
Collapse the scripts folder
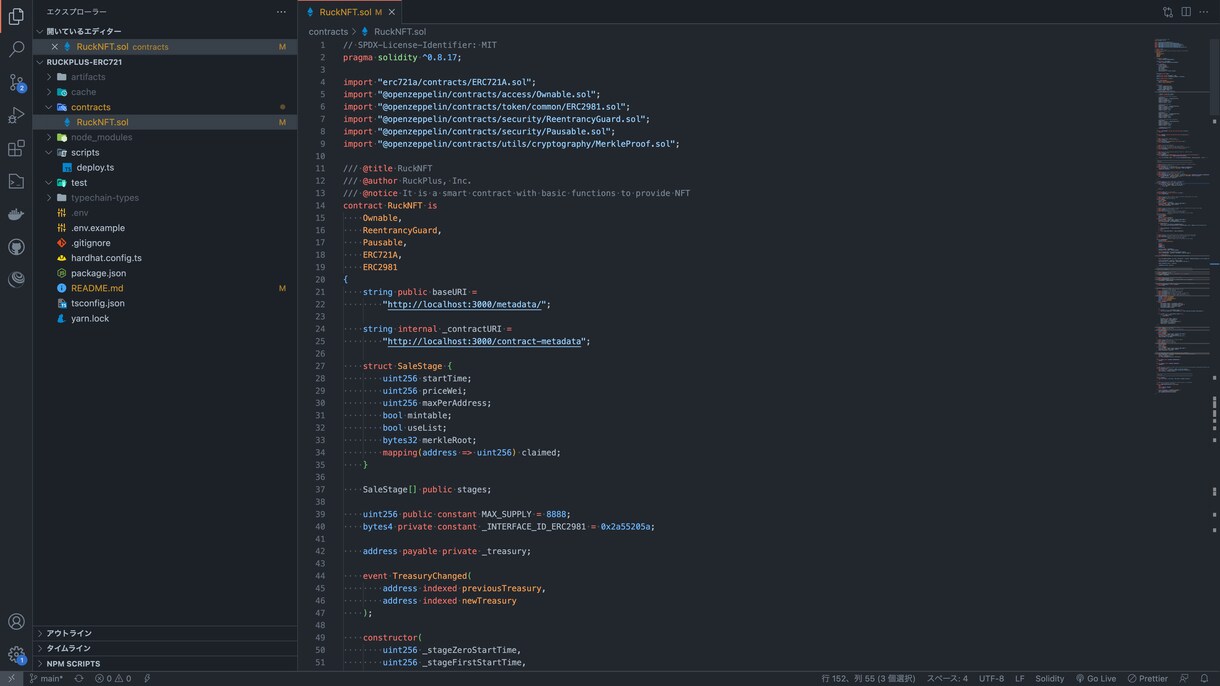tap(49, 152)
